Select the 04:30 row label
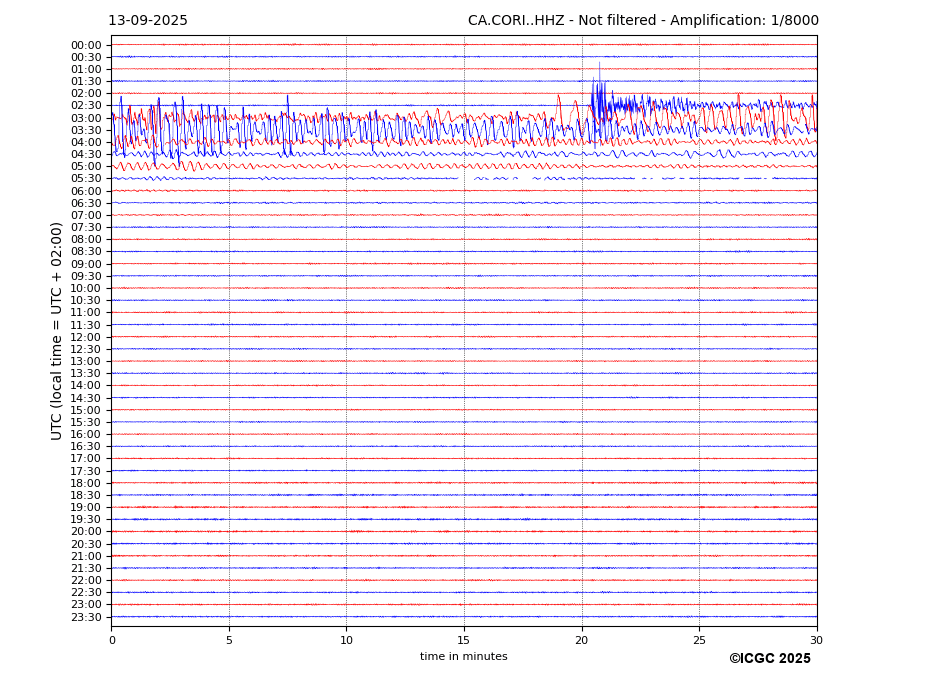The image size is (927, 696). click(86, 154)
